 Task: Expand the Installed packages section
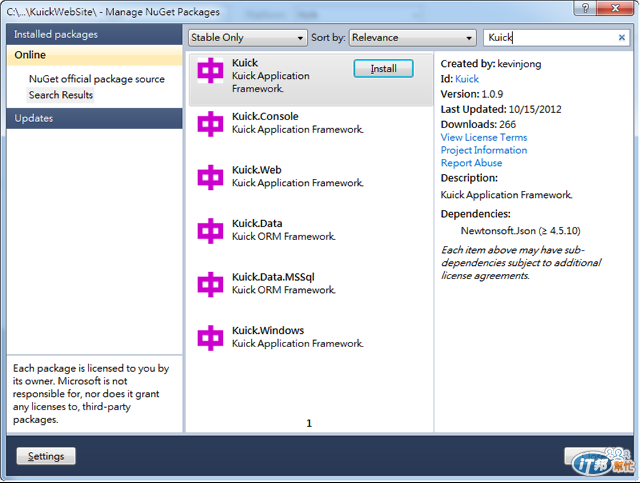[x=94, y=34]
